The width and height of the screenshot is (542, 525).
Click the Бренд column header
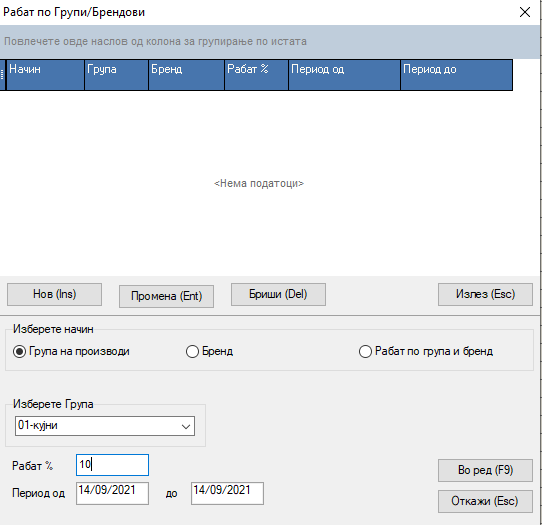click(x=187, y=75)
